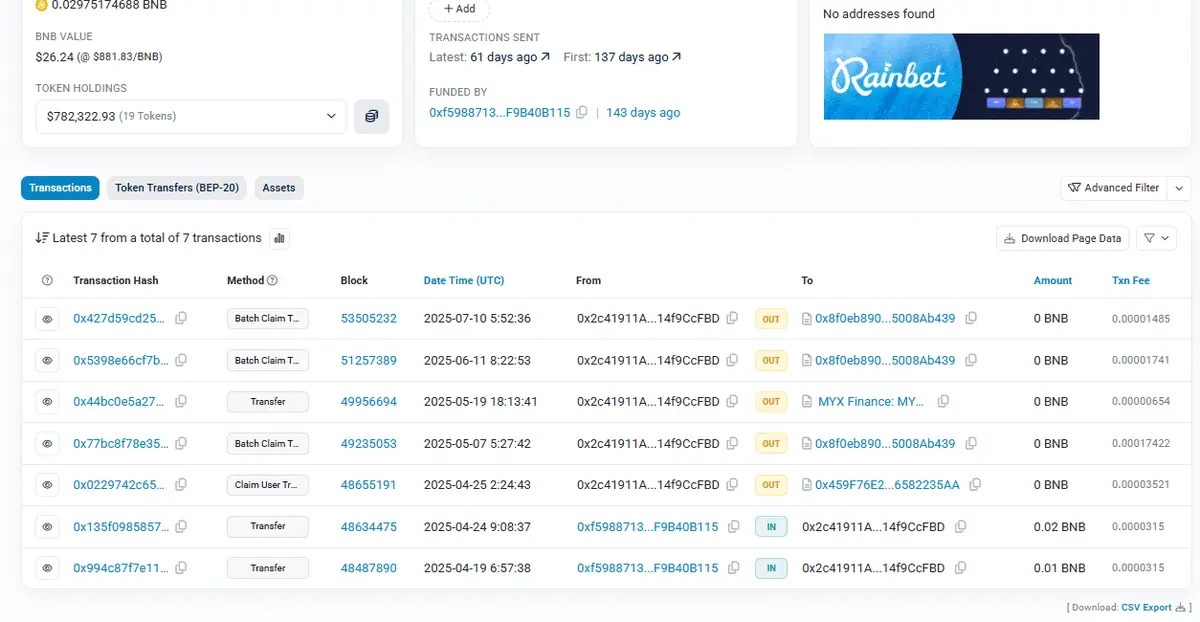Copy MYX Finance To address
The image size is (1200, 622).
pos(943,402)
